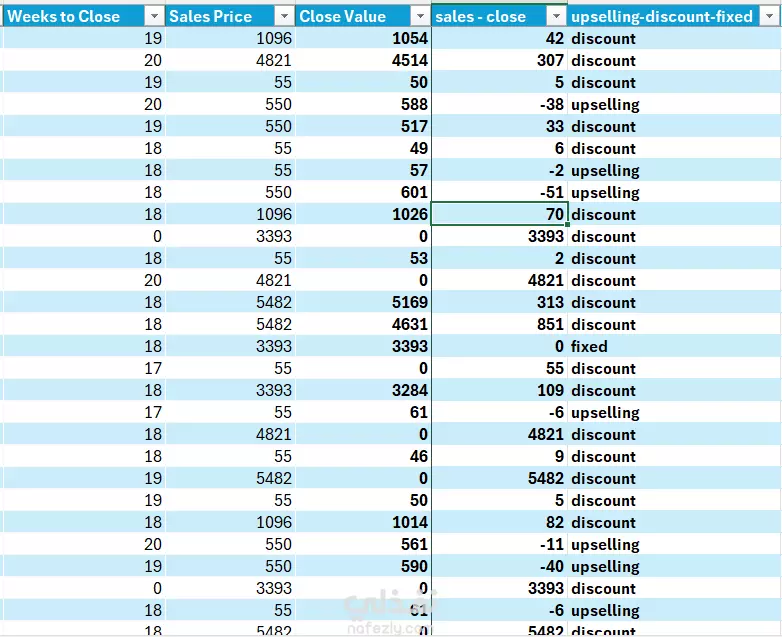The width and height of the screenshot is (782, 637).
Task: Click the 'fixed' category cell
Action: [674, 346]
